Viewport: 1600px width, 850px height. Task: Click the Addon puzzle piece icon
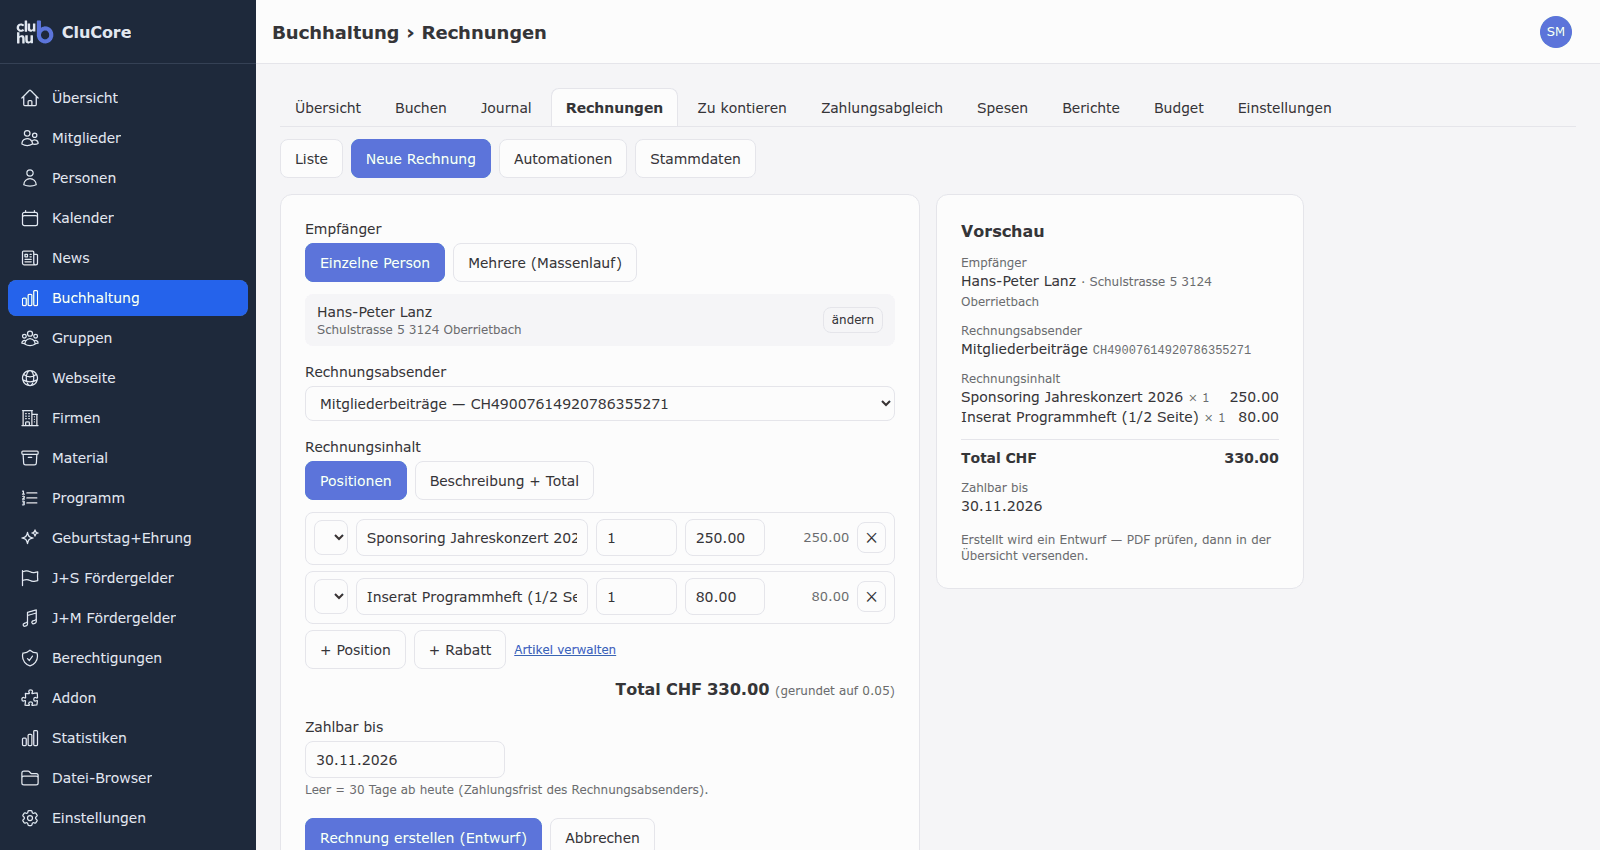30,698
